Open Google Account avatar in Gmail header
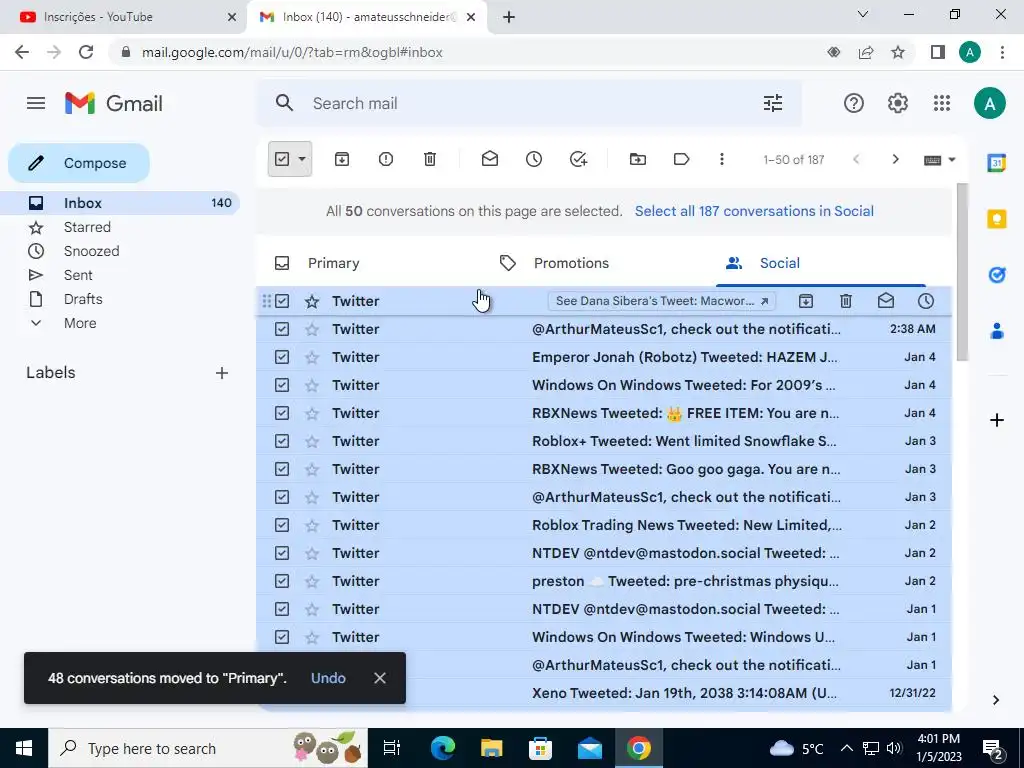The image size is (1024, 768). 989,103
